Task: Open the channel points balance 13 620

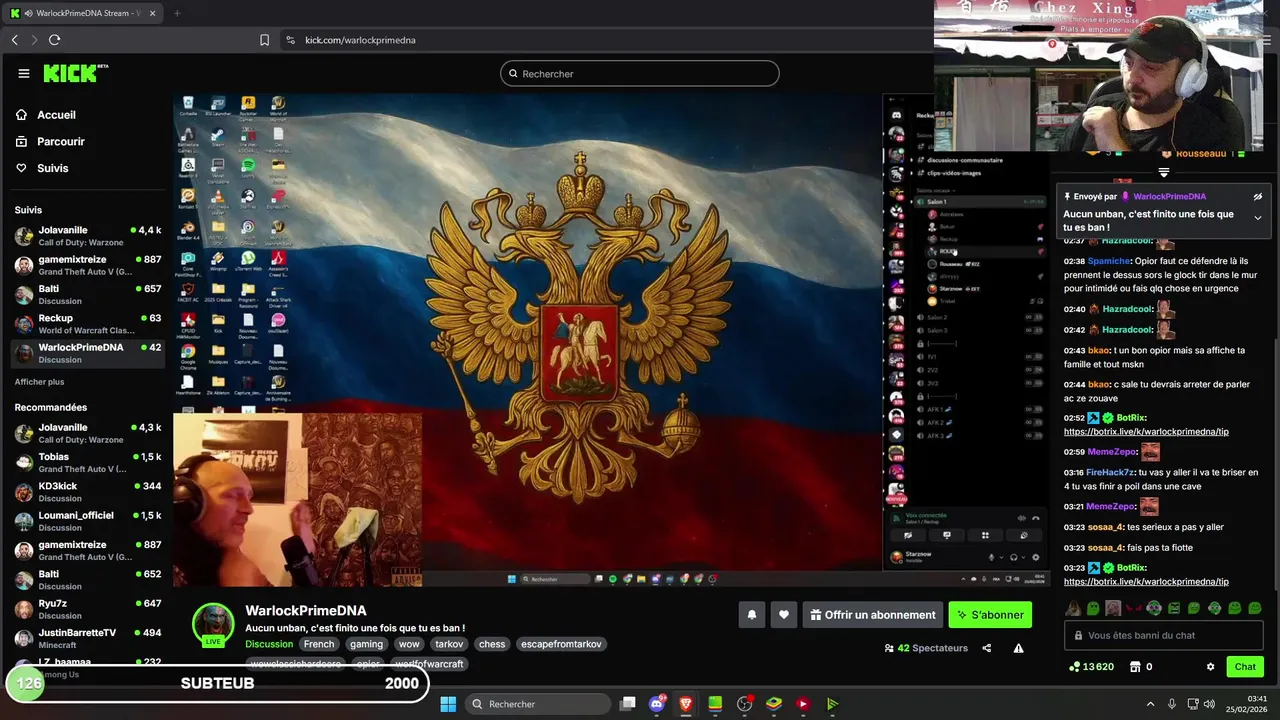Action: [x=1091, y=667]
